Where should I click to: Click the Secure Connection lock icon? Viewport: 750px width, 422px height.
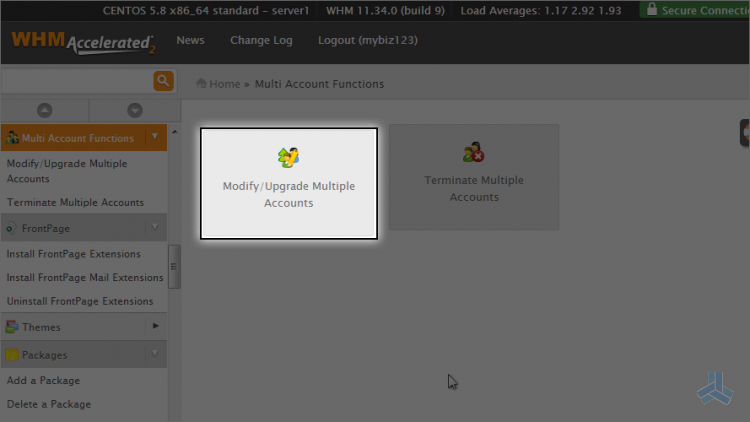point(651,9)
